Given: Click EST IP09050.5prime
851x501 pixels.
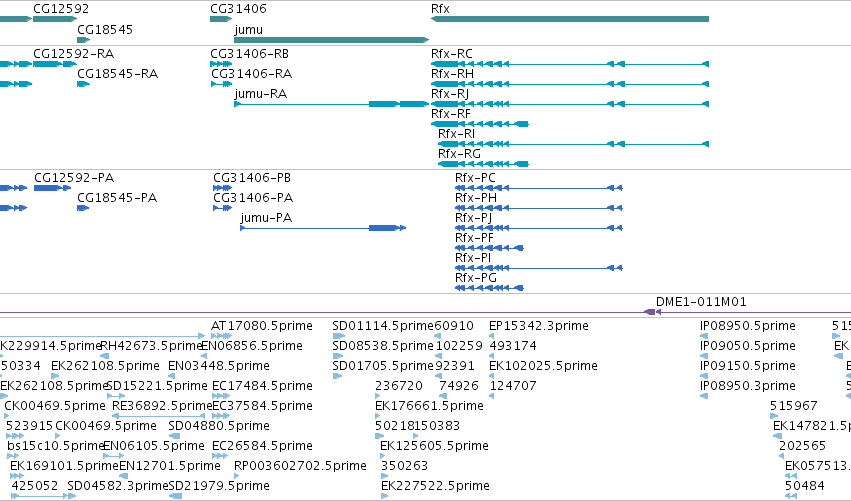Looking at the screenshot, I should pos(747,346).
